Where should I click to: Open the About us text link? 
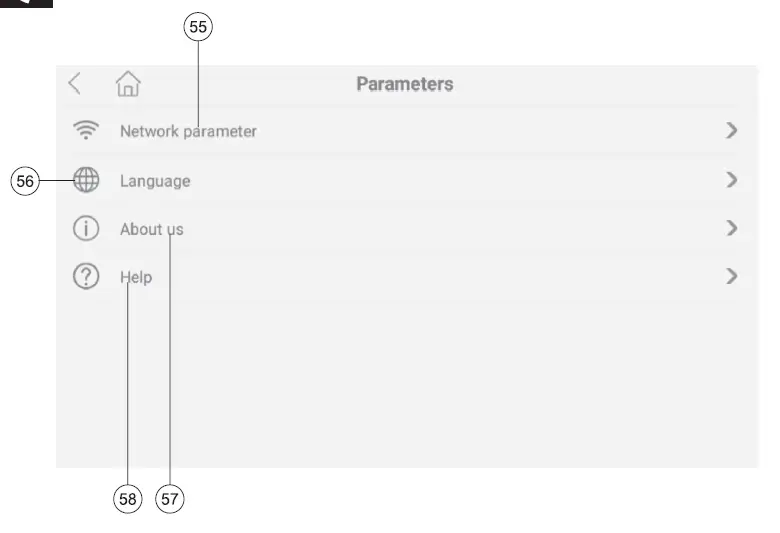pos(151,229)
